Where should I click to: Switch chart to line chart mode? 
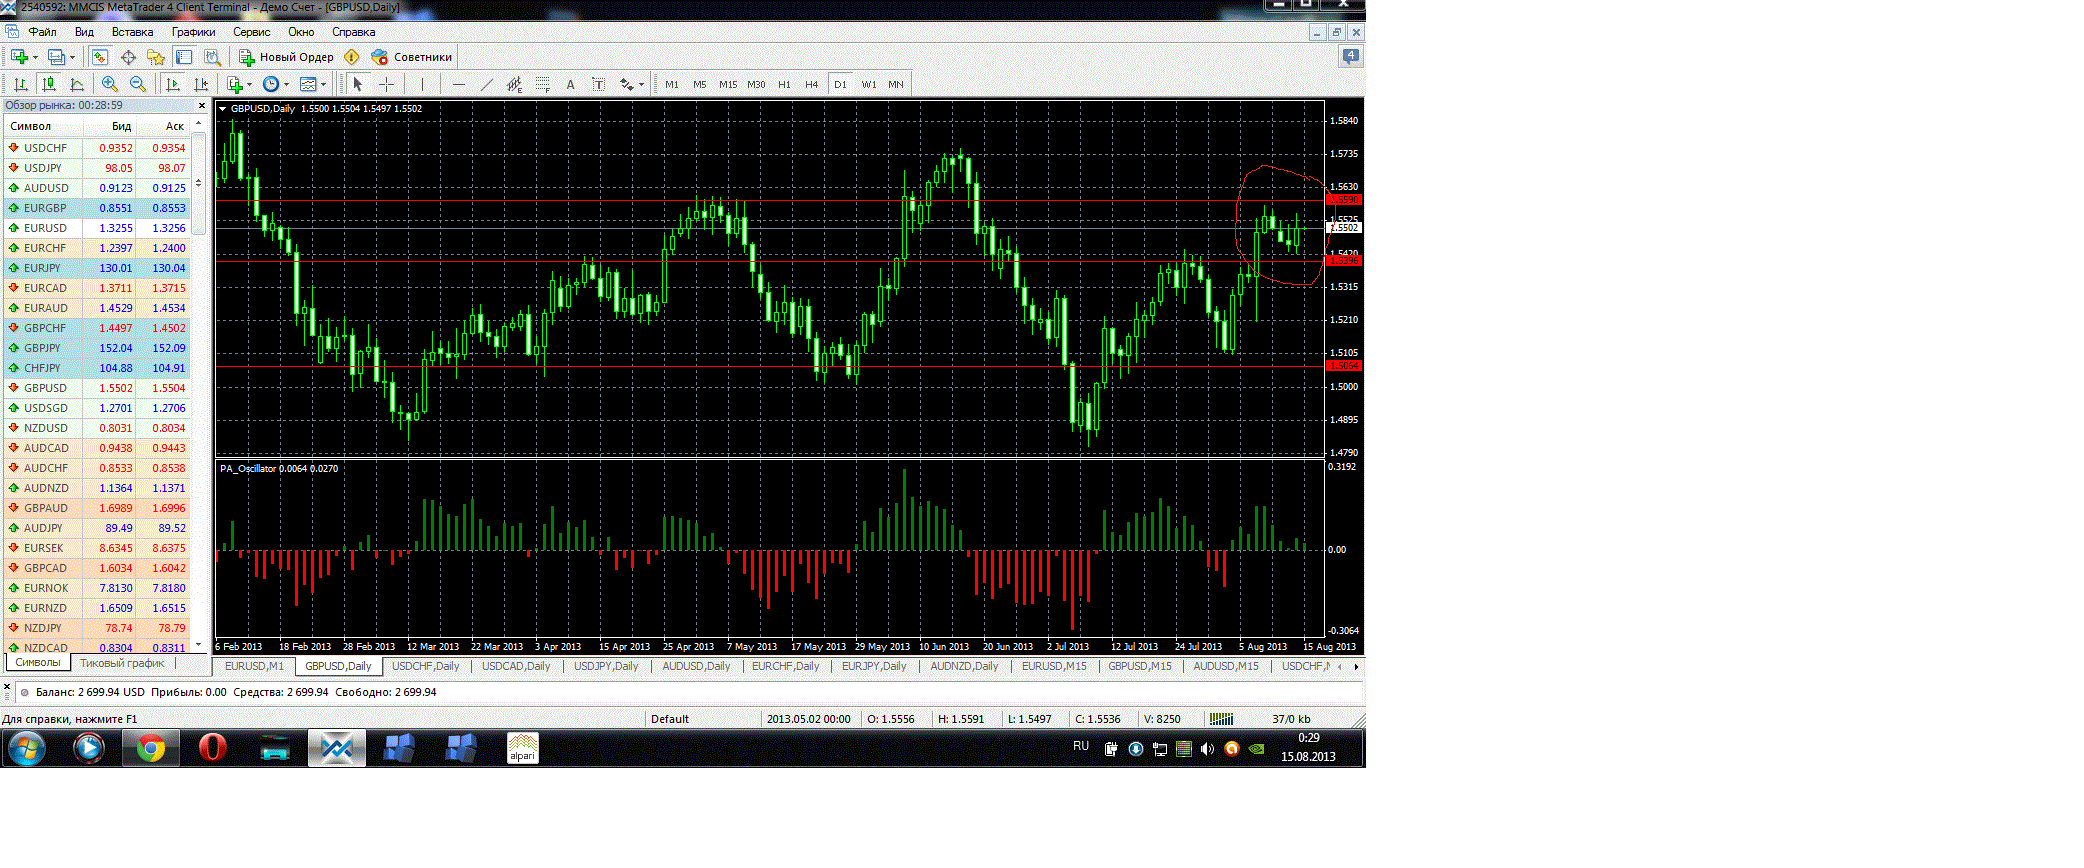pos(77,84)
